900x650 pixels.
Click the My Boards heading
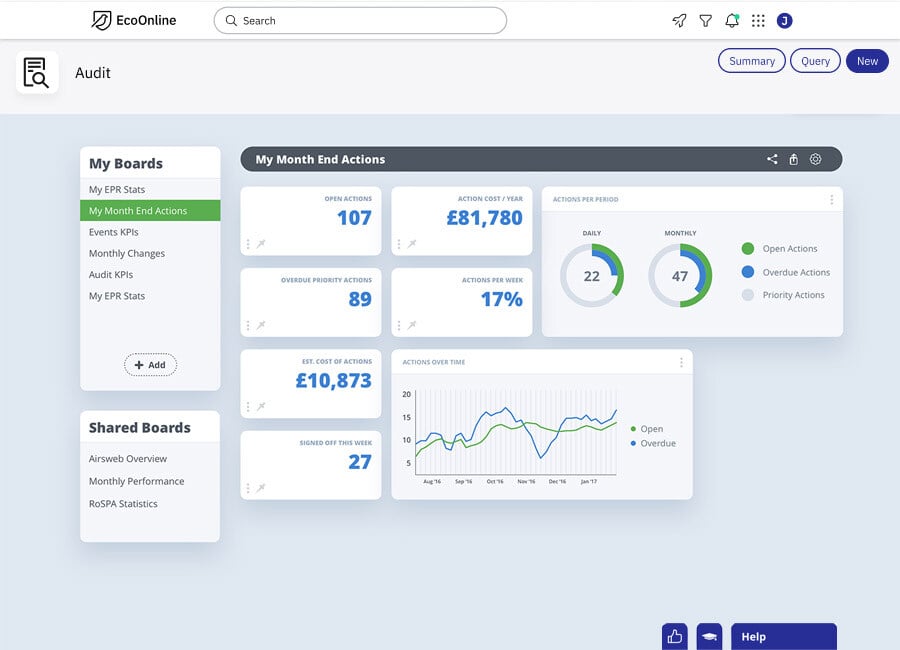click(126, 164)
